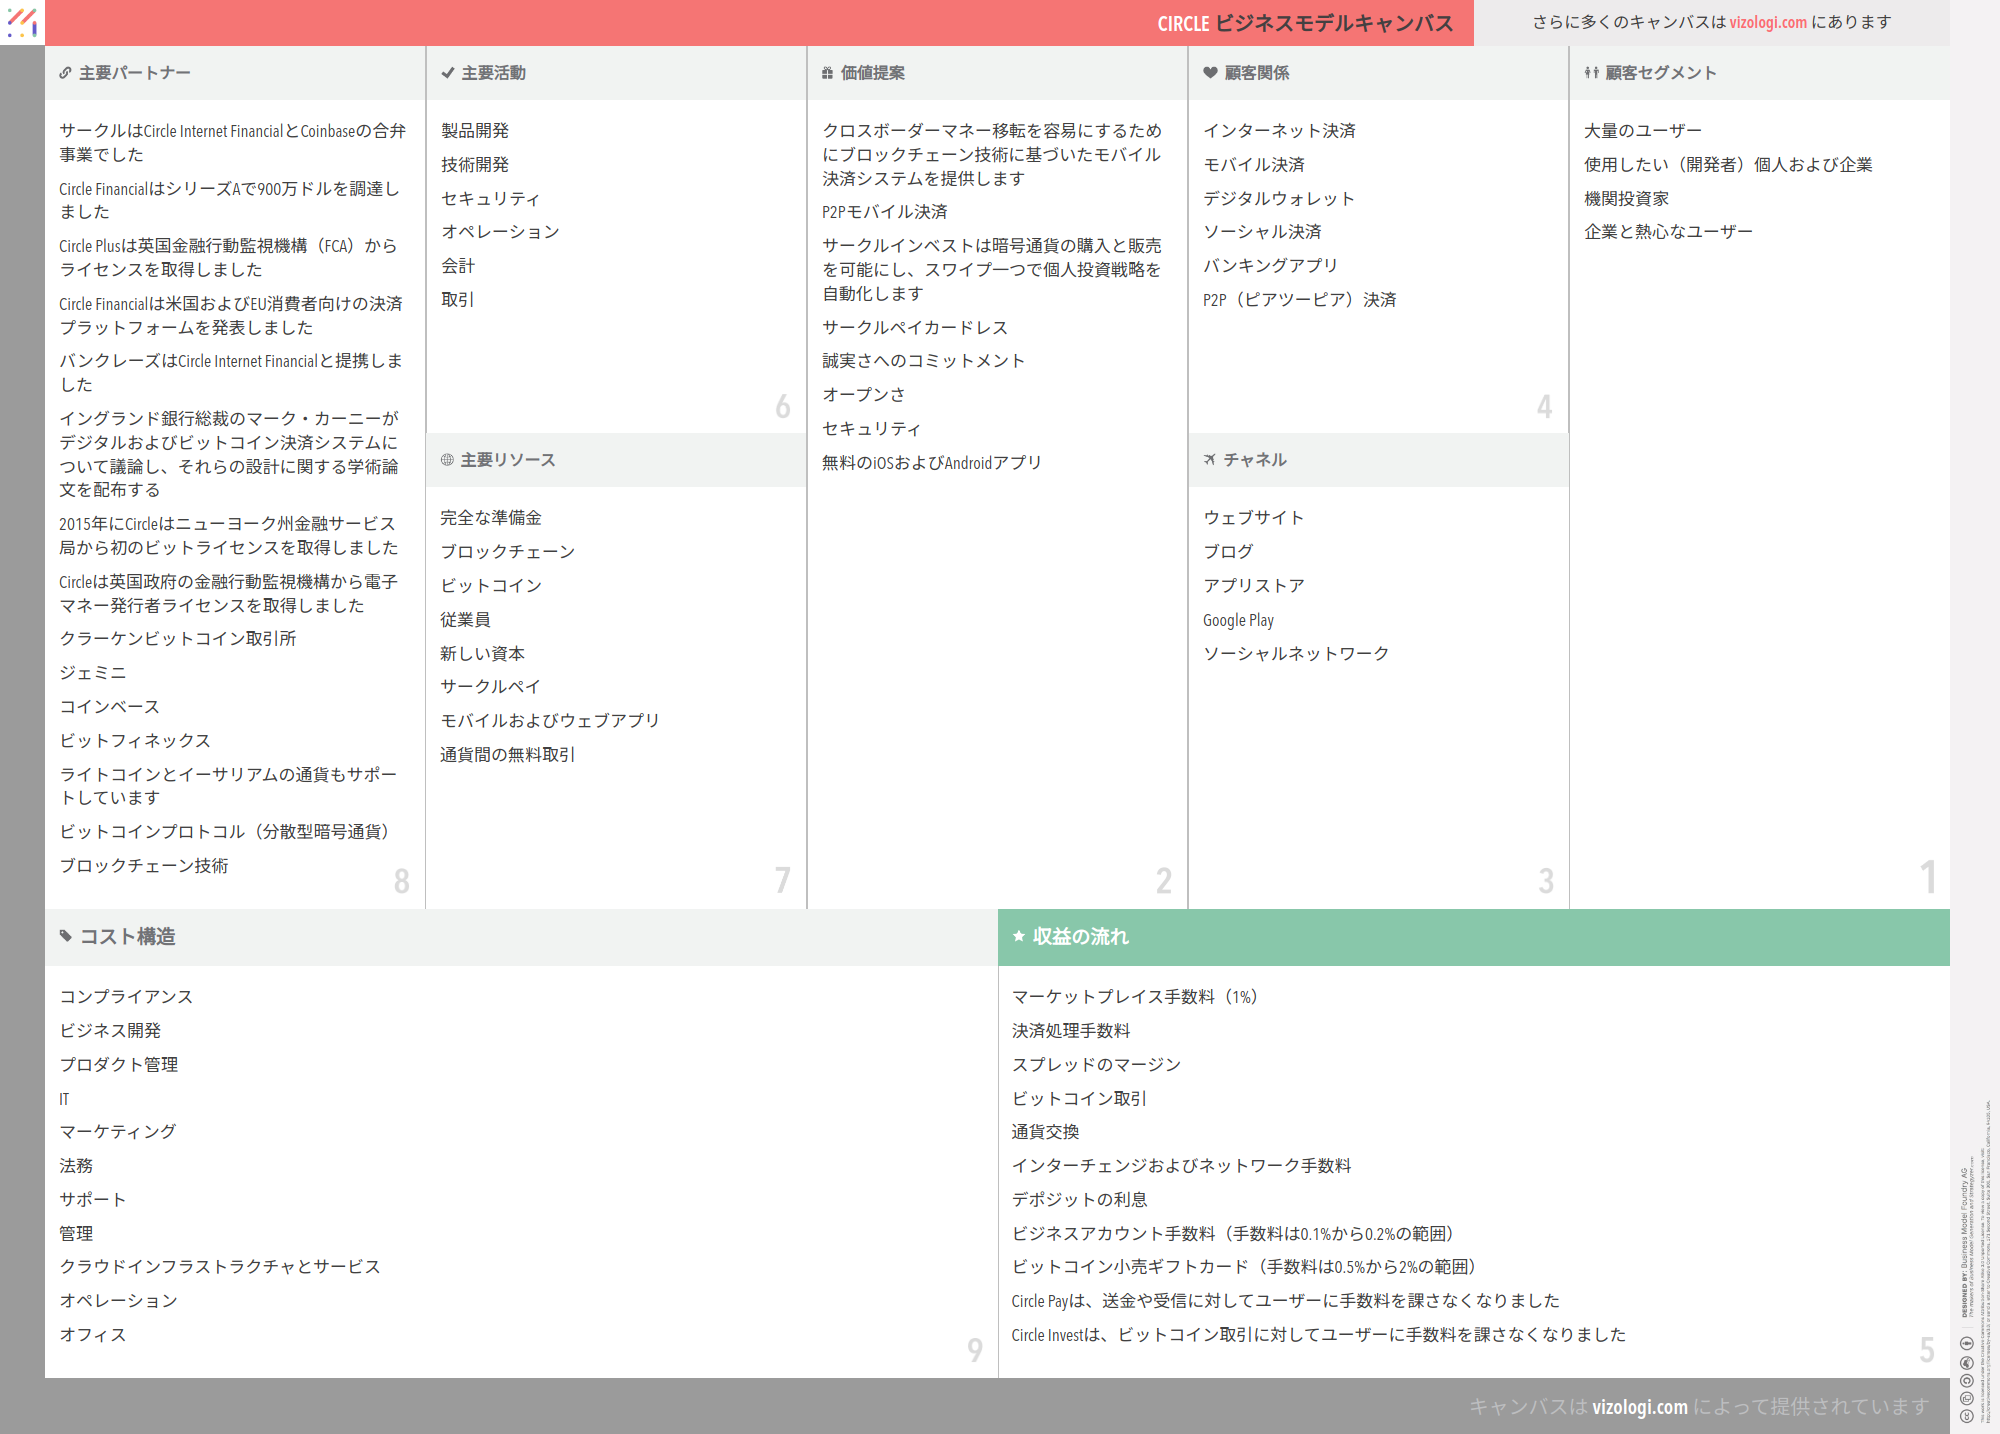This screenshot has width=2000, height=1434.
Task: Click the heart icon beside 顧客関係
Action: point(1210,73)
